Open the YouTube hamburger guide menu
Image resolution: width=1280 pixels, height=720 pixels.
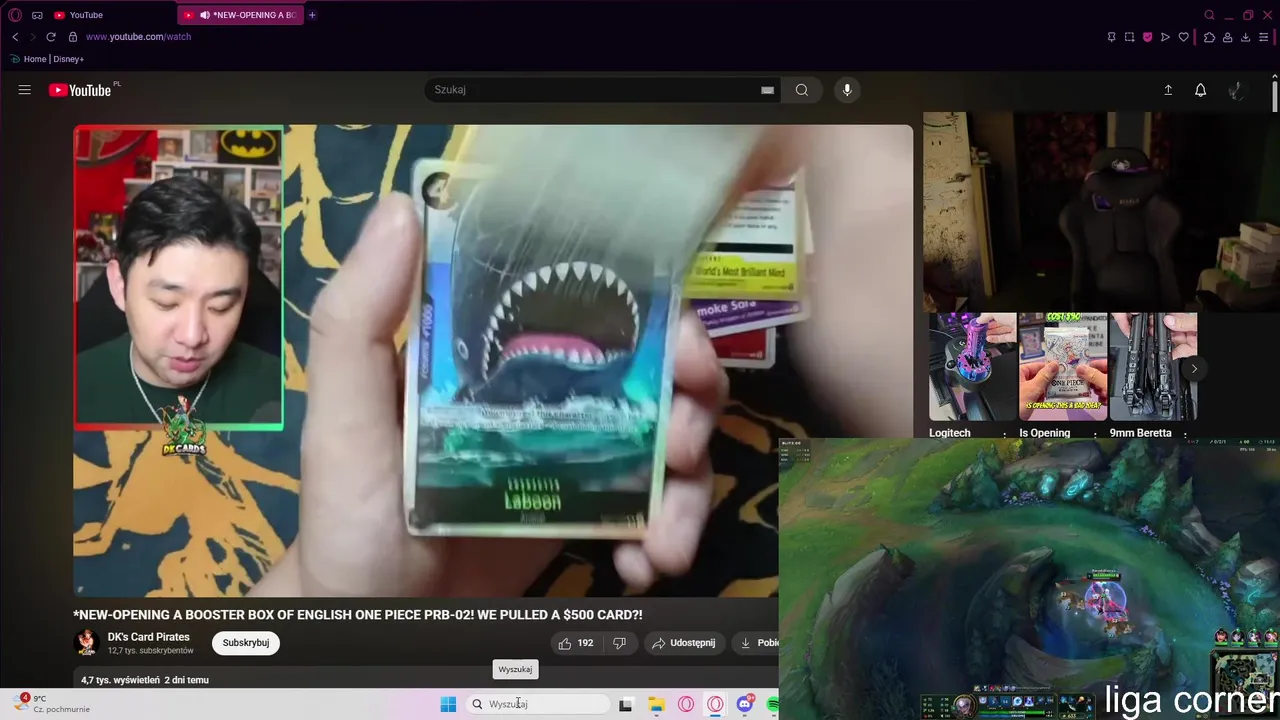pos(24,90)
